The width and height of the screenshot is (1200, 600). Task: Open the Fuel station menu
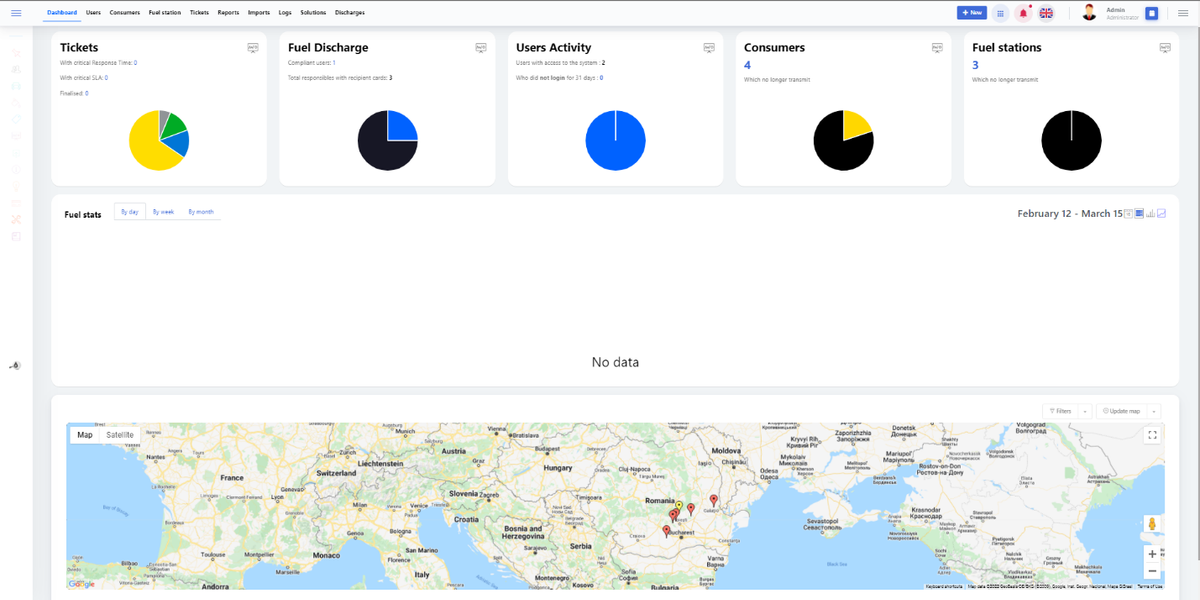164,13
